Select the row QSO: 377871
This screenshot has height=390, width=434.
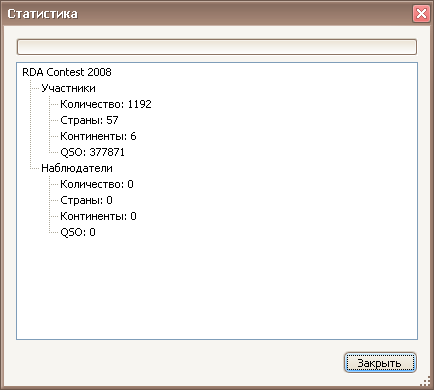[92, 152]
